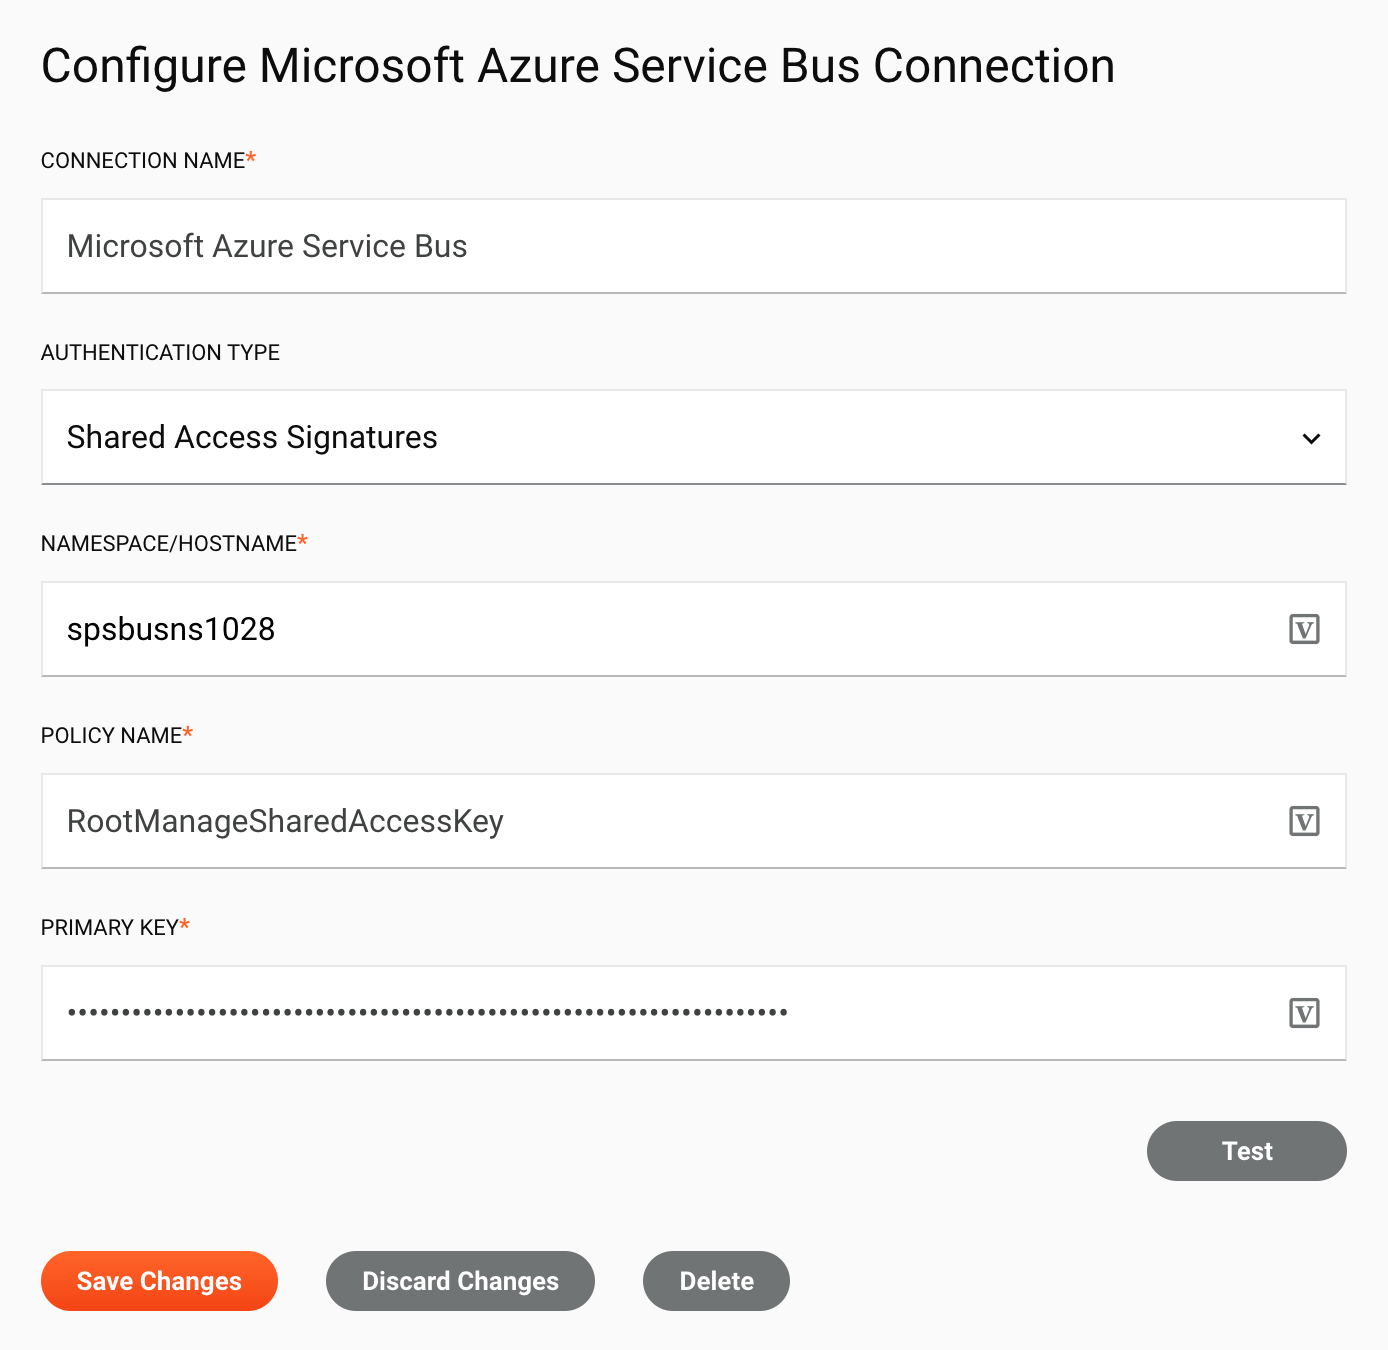The width and height of the screenshot is (1388, 1350).
Task: Test the connection with Test button
Action: pos(1246,1151)
